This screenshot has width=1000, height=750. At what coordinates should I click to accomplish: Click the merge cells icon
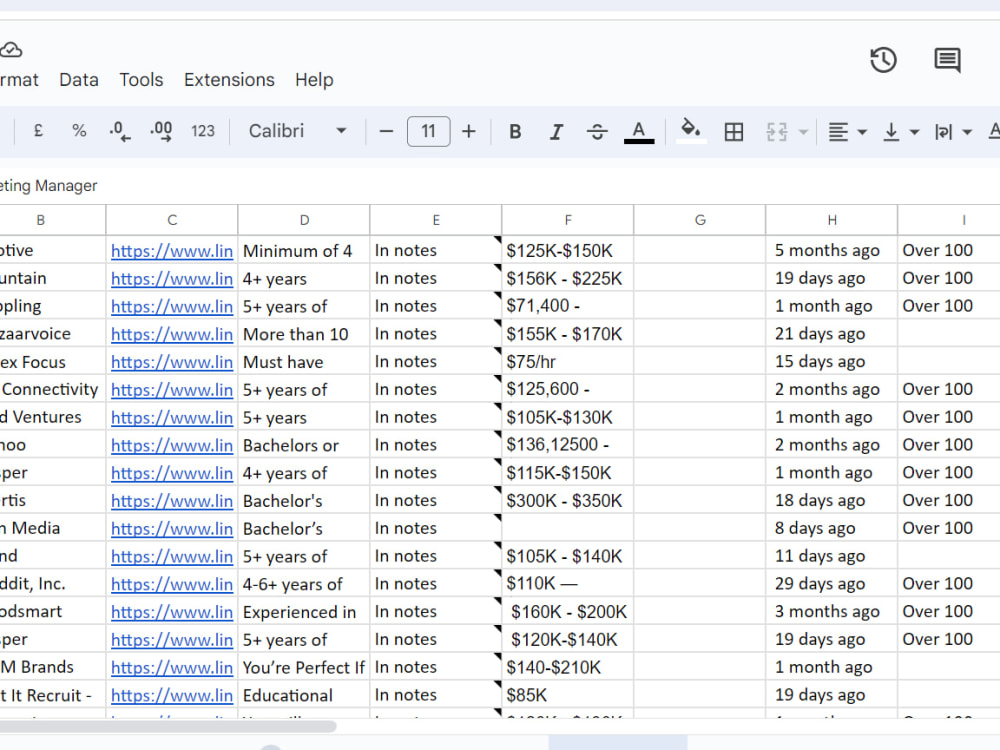(777, 131)
